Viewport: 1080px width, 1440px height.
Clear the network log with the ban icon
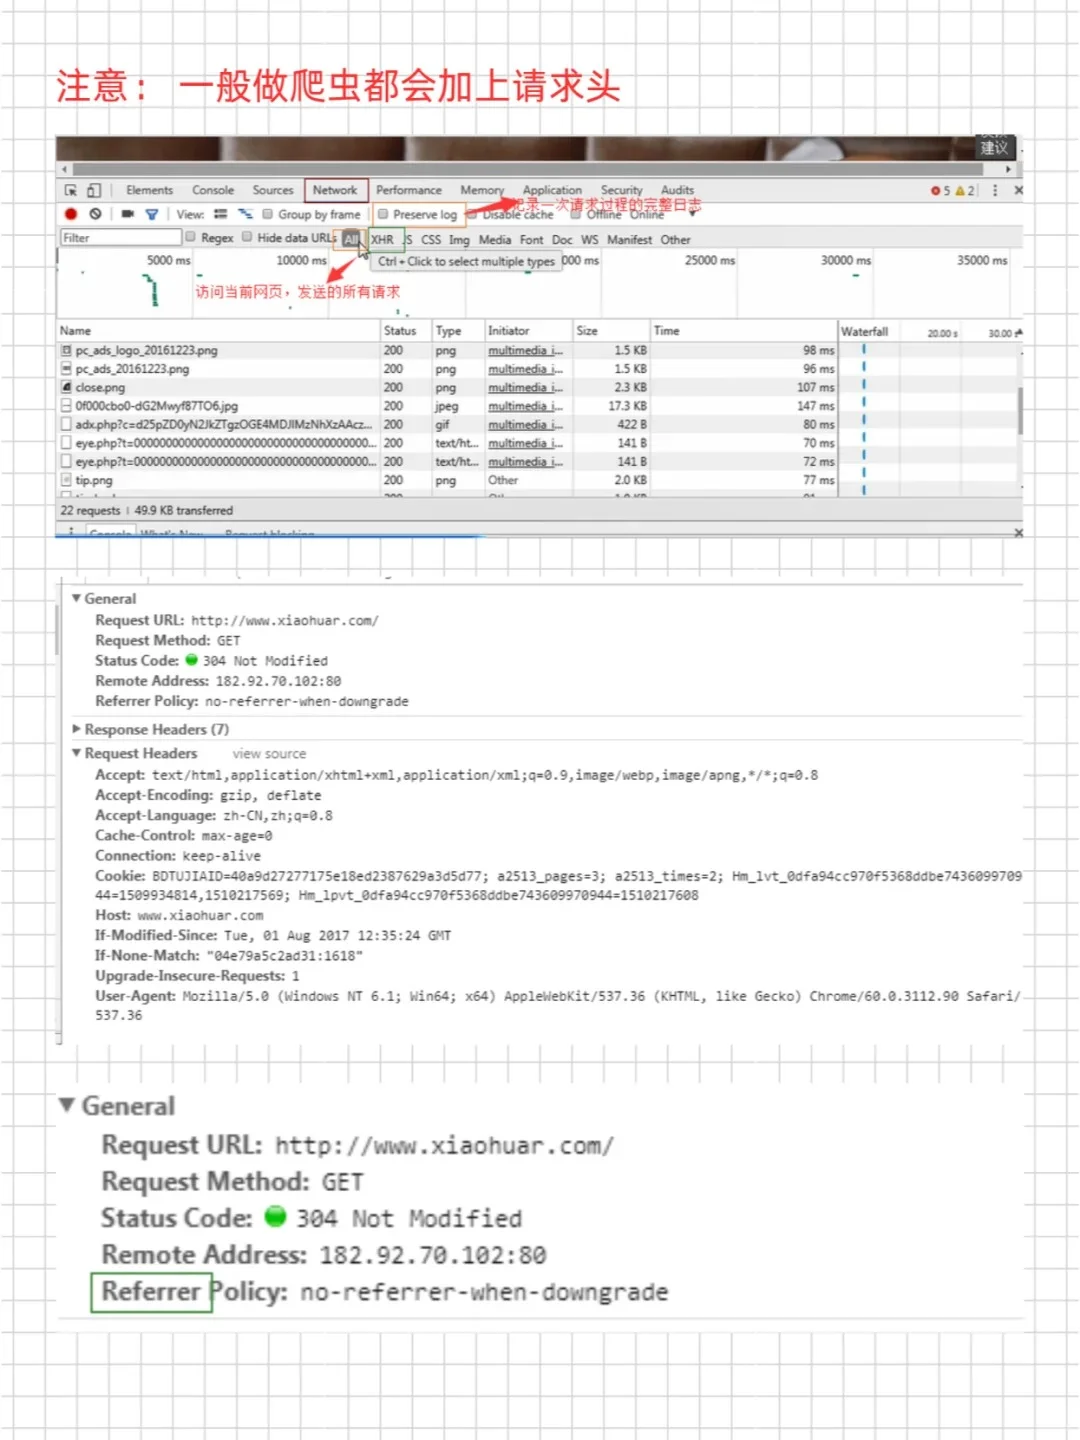click(x=95, y=214)
